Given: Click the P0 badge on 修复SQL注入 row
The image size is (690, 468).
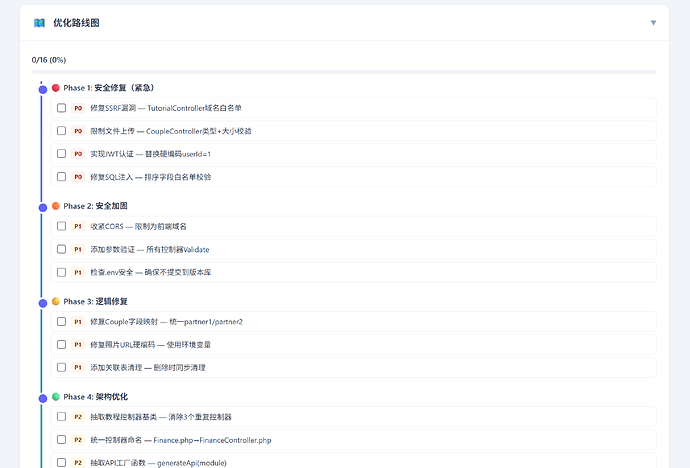Looking at the screenshot, I should pyautogui.click(x=78, y=177).
